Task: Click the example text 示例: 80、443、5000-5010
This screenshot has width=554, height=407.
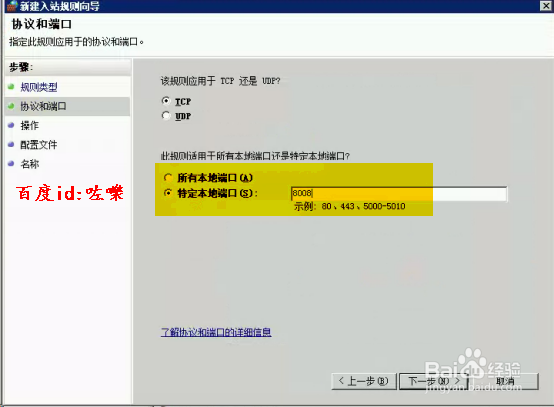Action: (349, 206)
